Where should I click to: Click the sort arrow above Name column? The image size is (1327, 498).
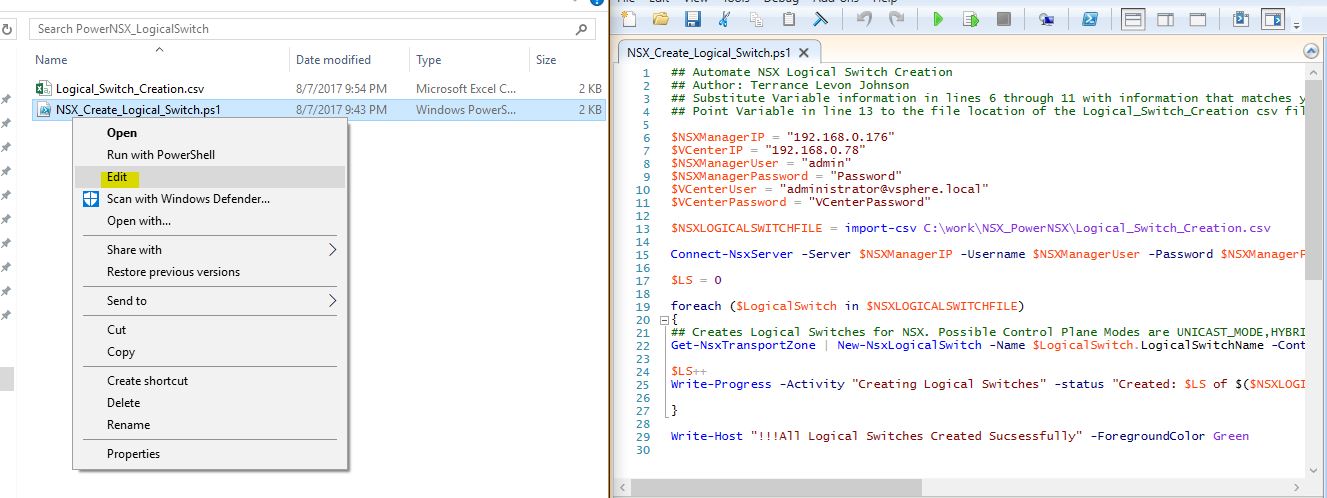click(160, 48)
